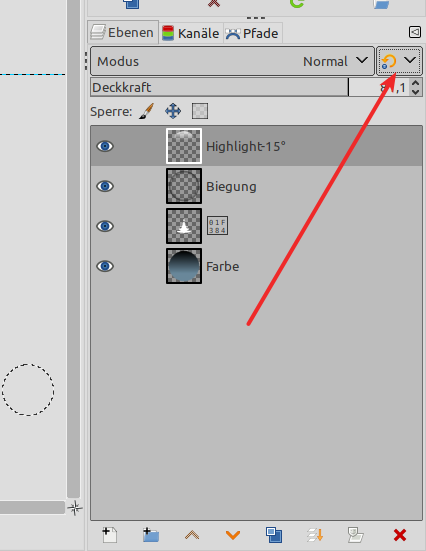
Task: Click the Modus label
Action: (118, 61)
